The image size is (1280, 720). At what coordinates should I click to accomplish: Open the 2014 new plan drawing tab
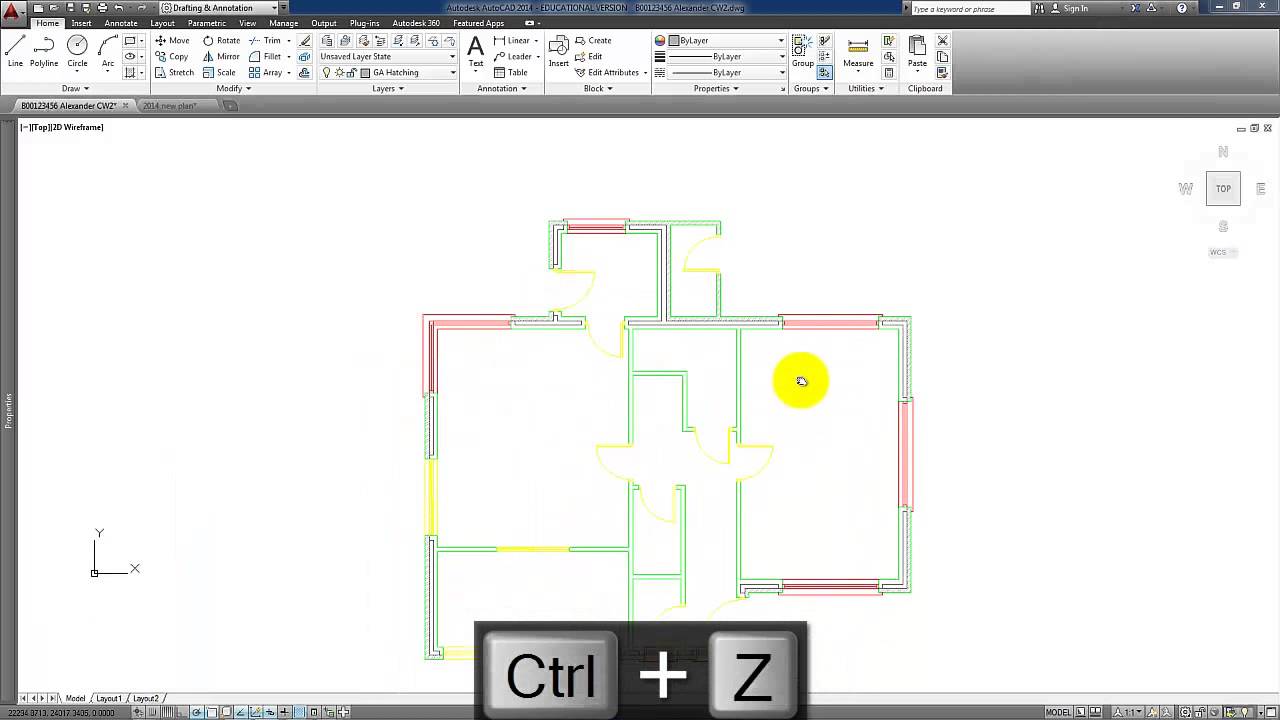pos(170,105)
